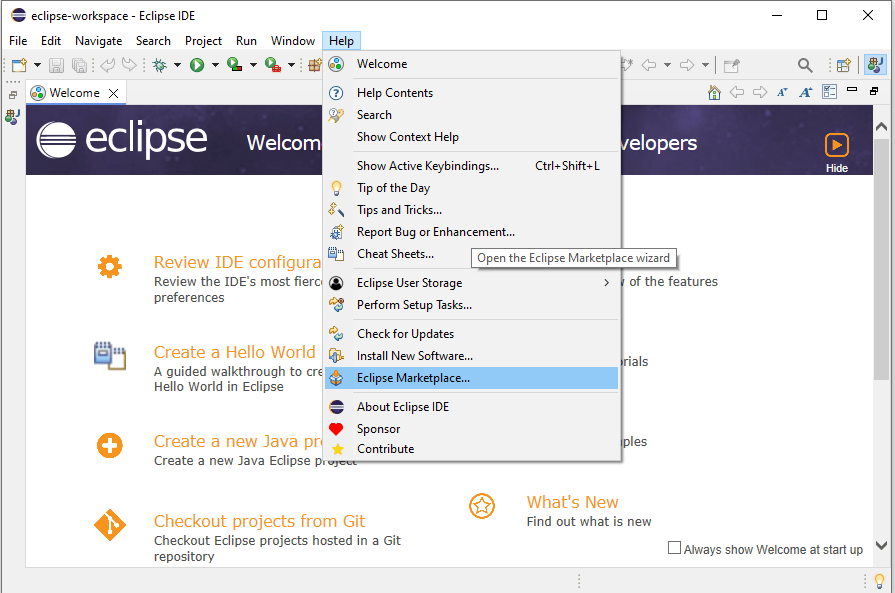Select Perform Setup Tasks... menu item
Viewport: 895px width, 593px height.
(x=471, y=305)
